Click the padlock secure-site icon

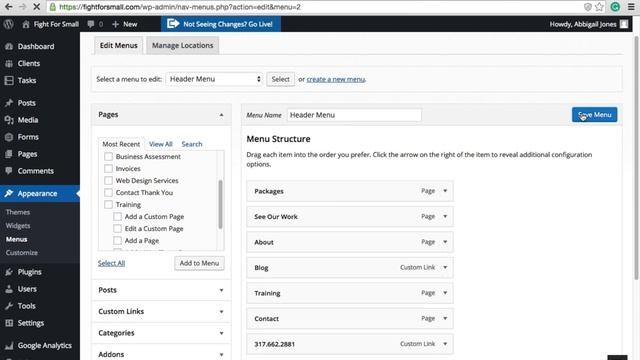point(53,7)
